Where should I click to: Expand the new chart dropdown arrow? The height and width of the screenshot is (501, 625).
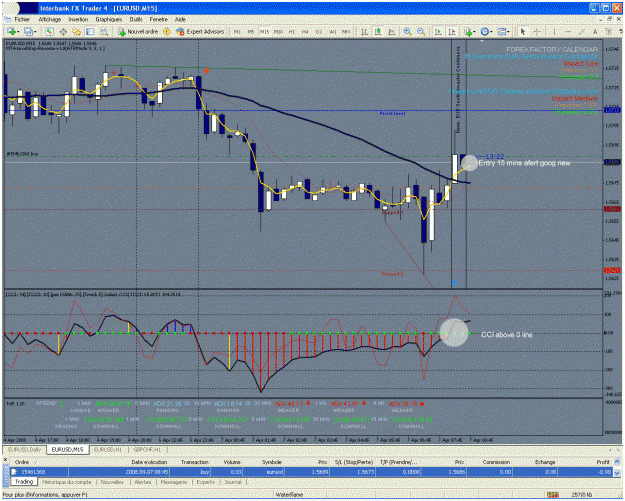click(18, 32)
